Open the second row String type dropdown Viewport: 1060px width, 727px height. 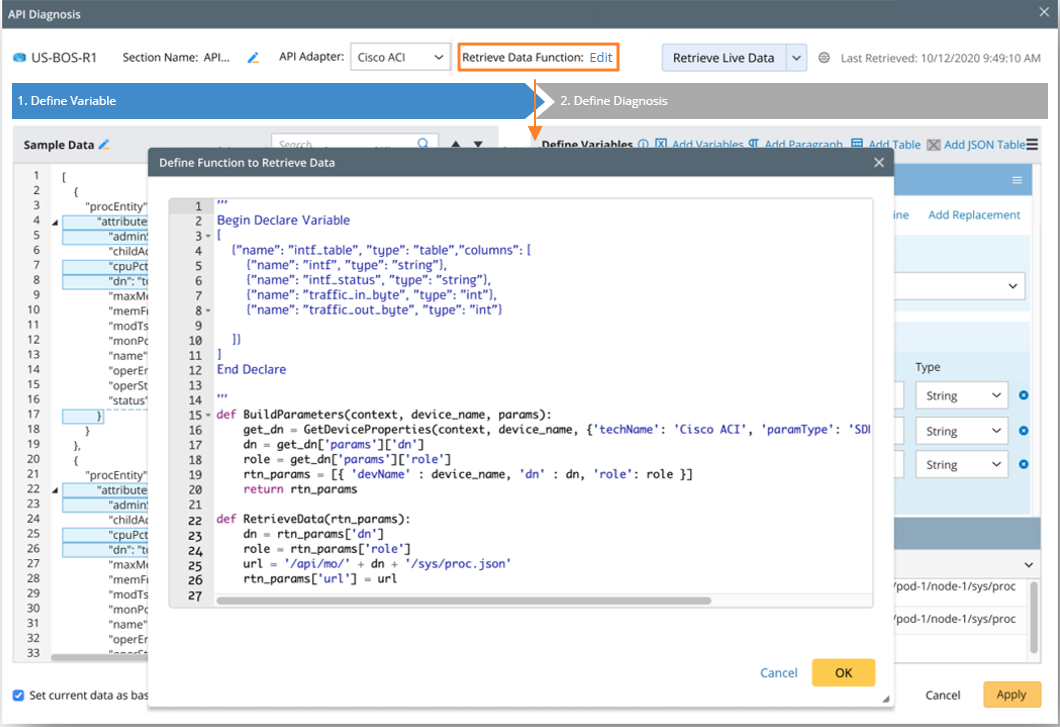(x=960, y=431)
